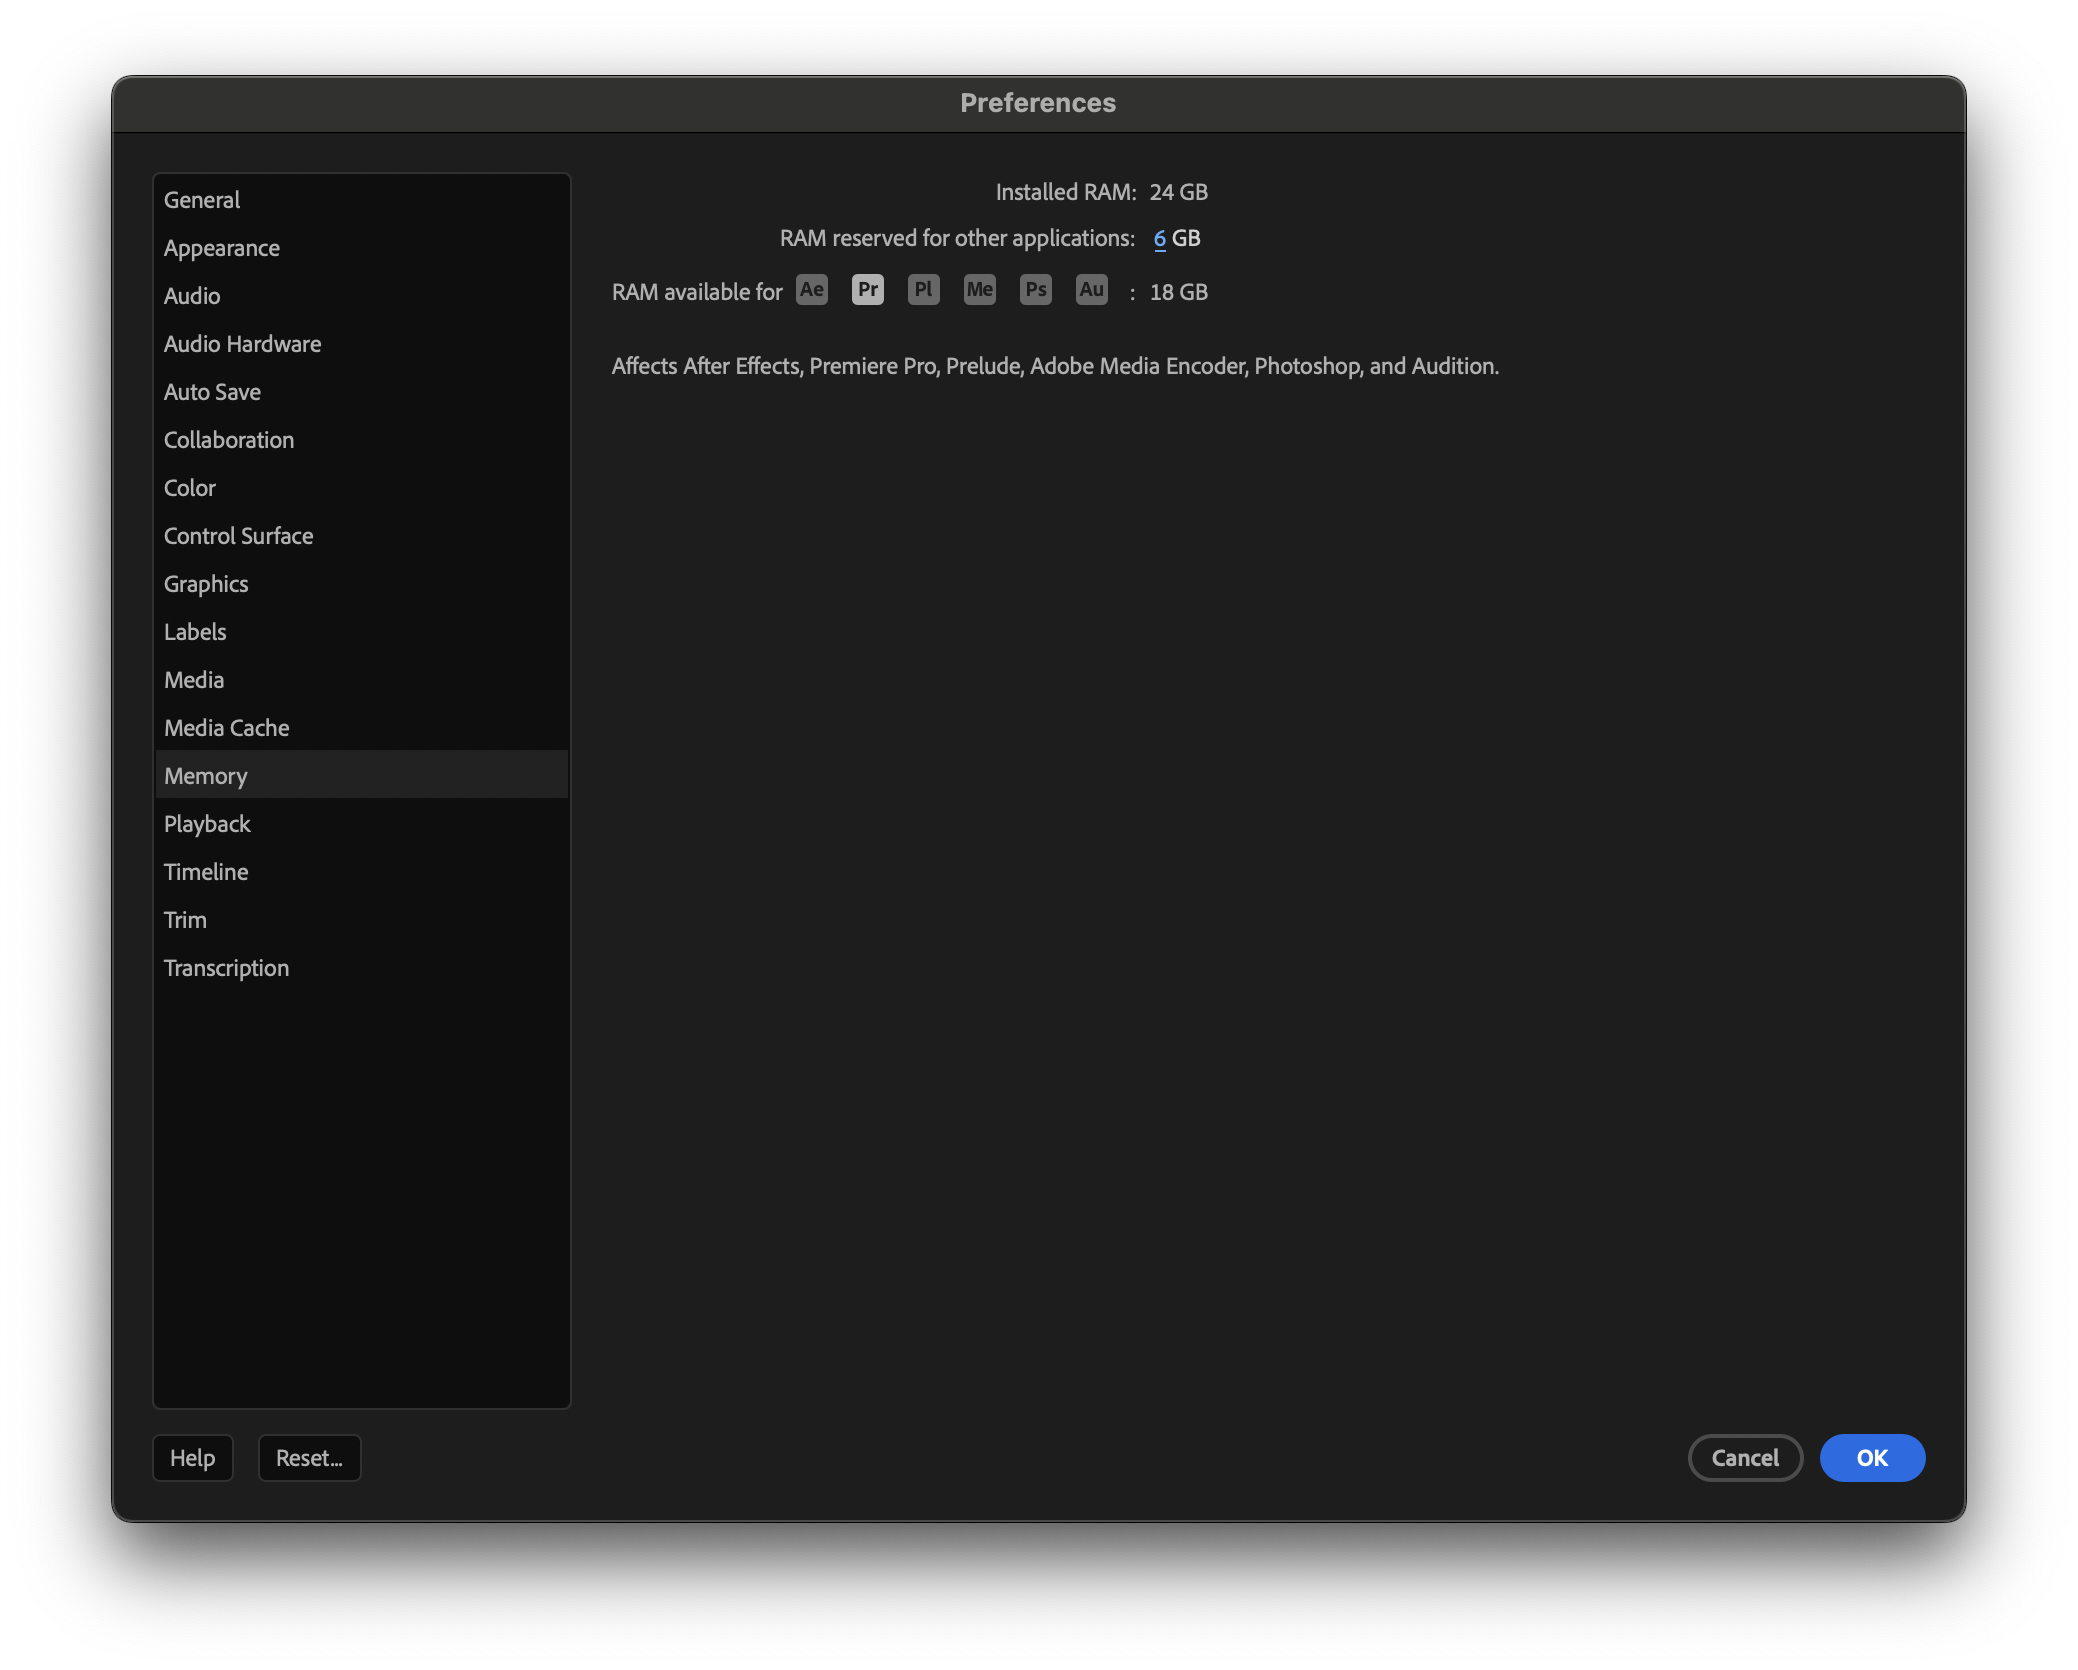Select the Playback category
This screenshot has height=1670, width=2078.
pos(207,824)
